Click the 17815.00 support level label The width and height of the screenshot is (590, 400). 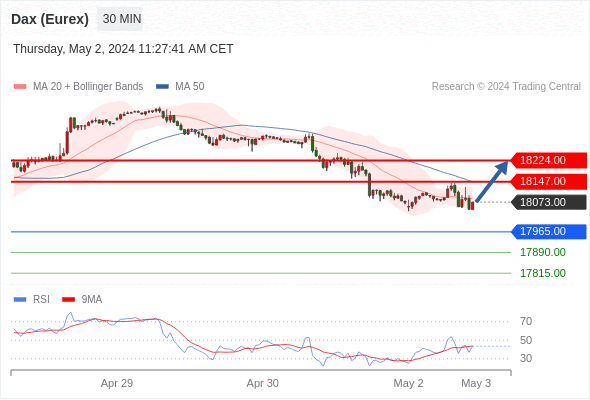click(x=543, y=273)
